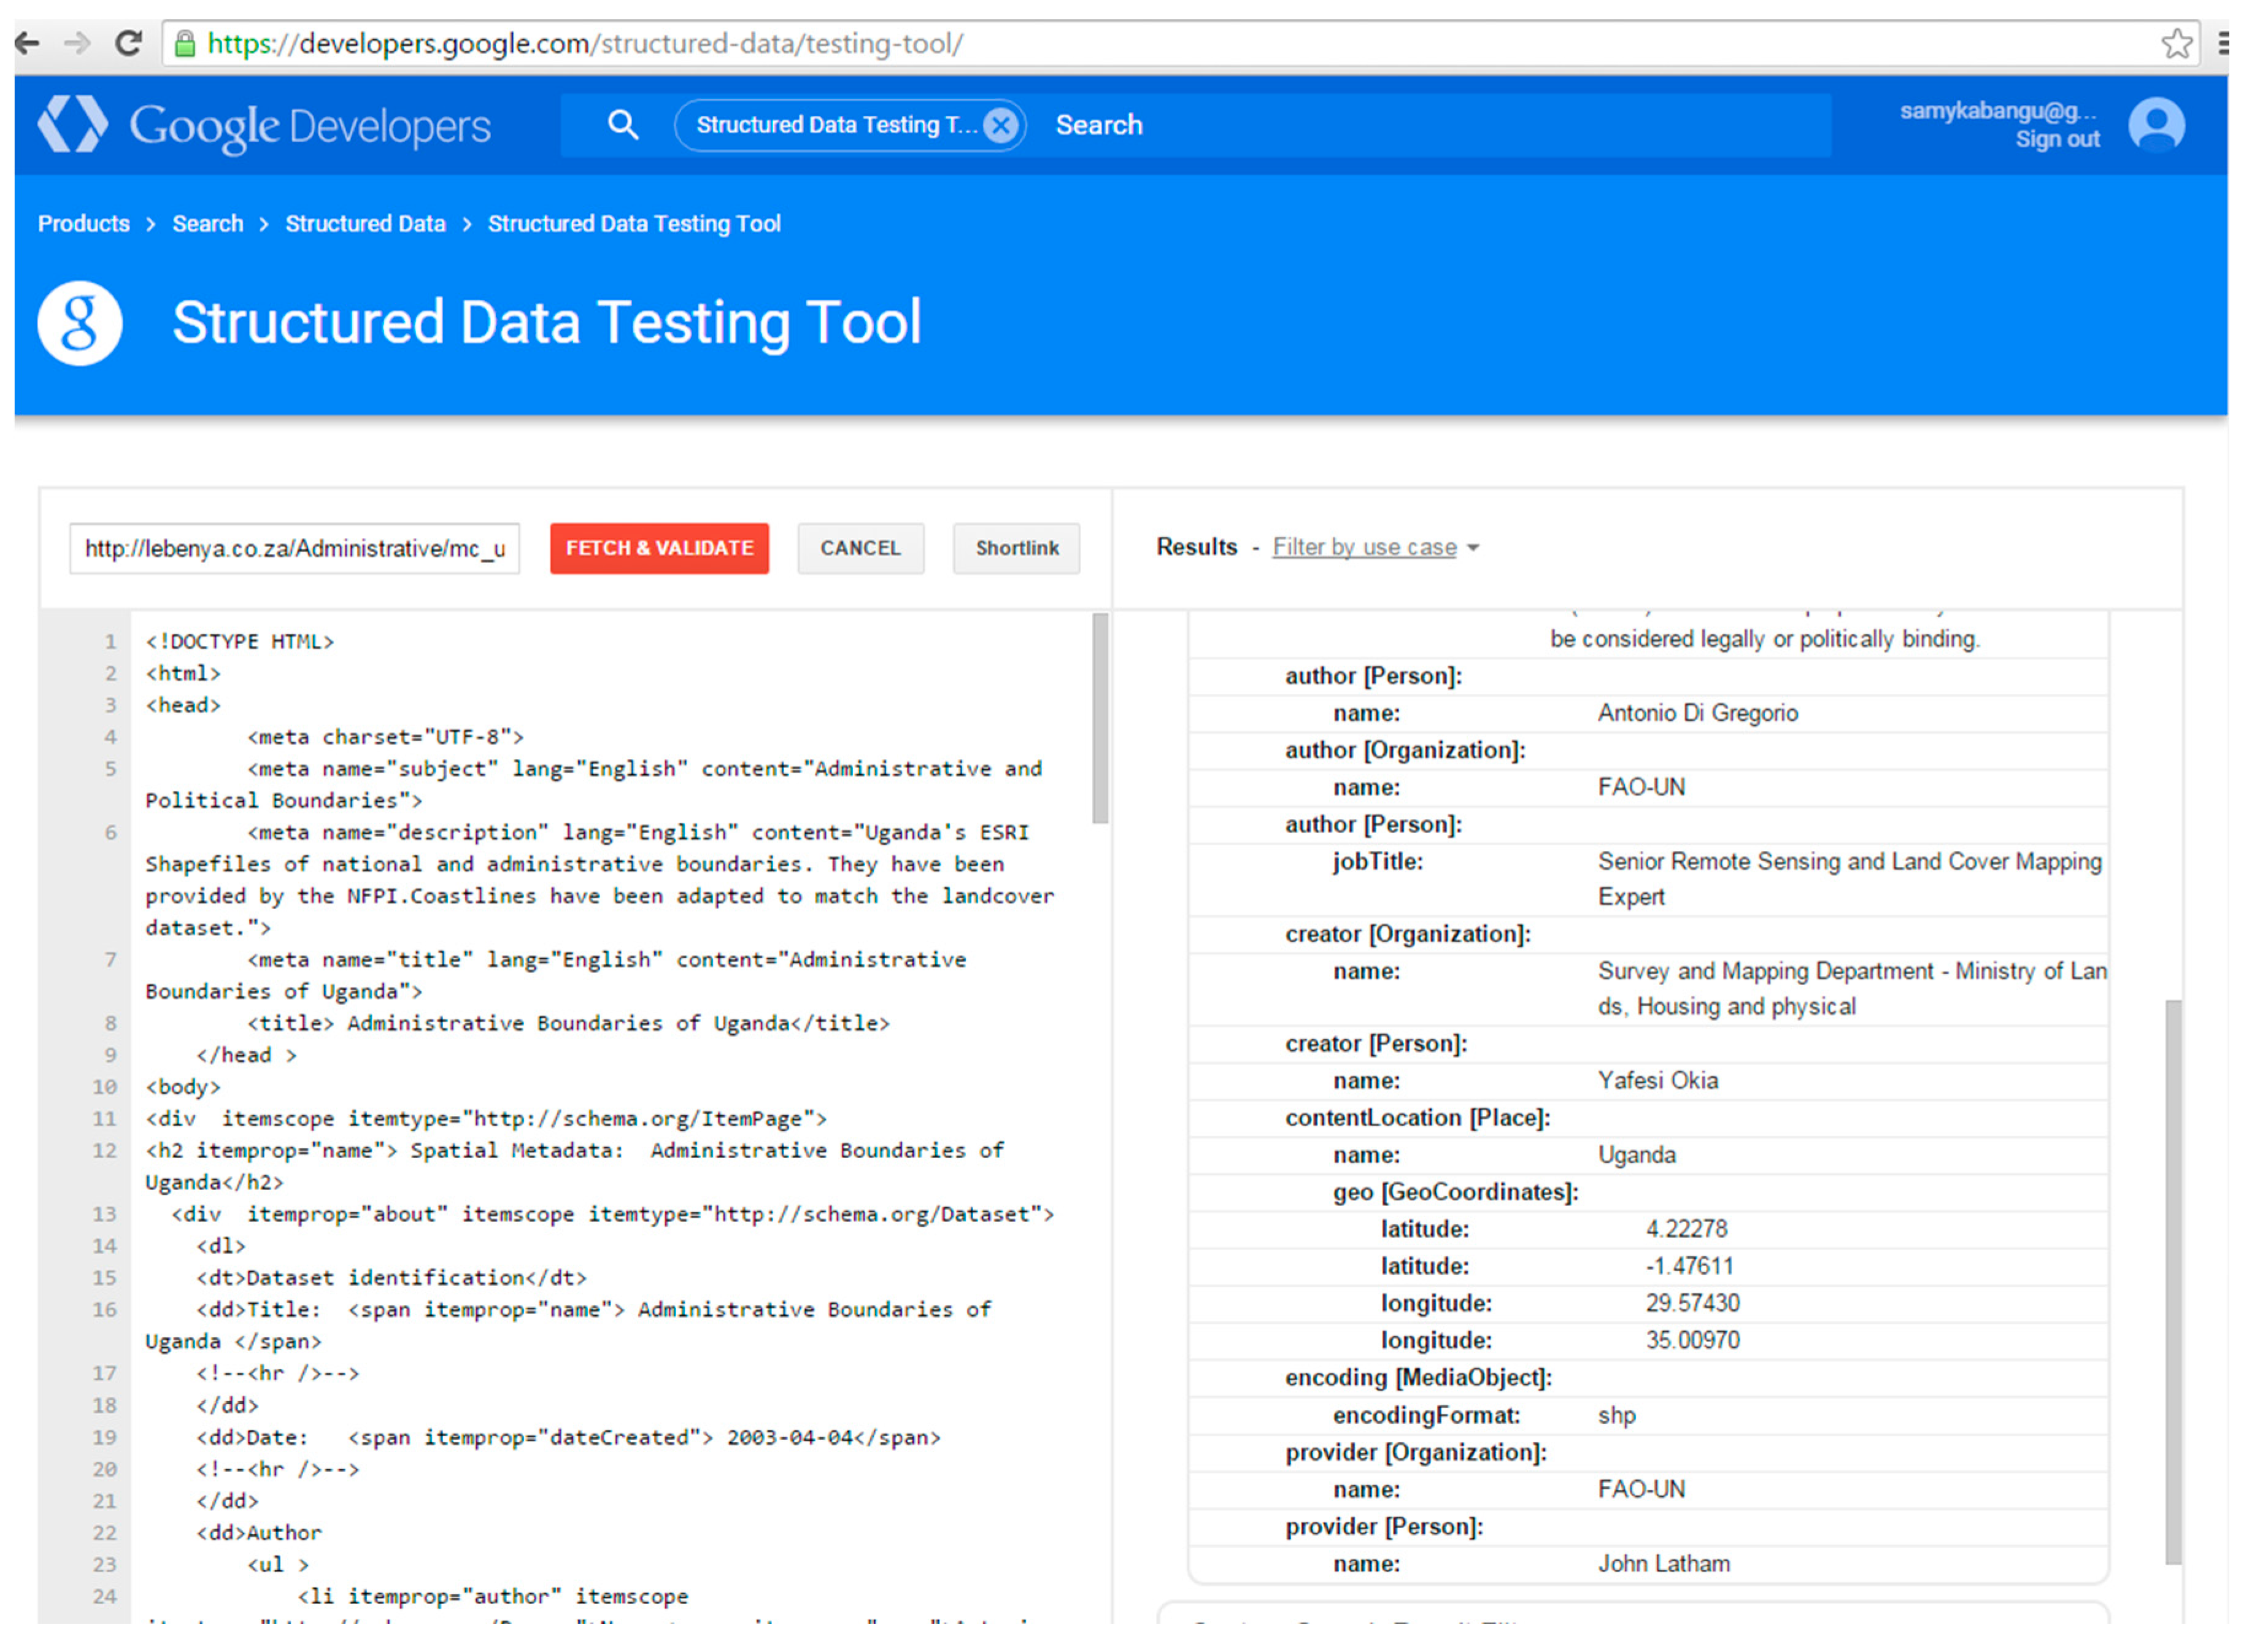2252x1652 pixels.
Task: Click the provider [Organization] row label
Action: [x=1416, y=1452]
